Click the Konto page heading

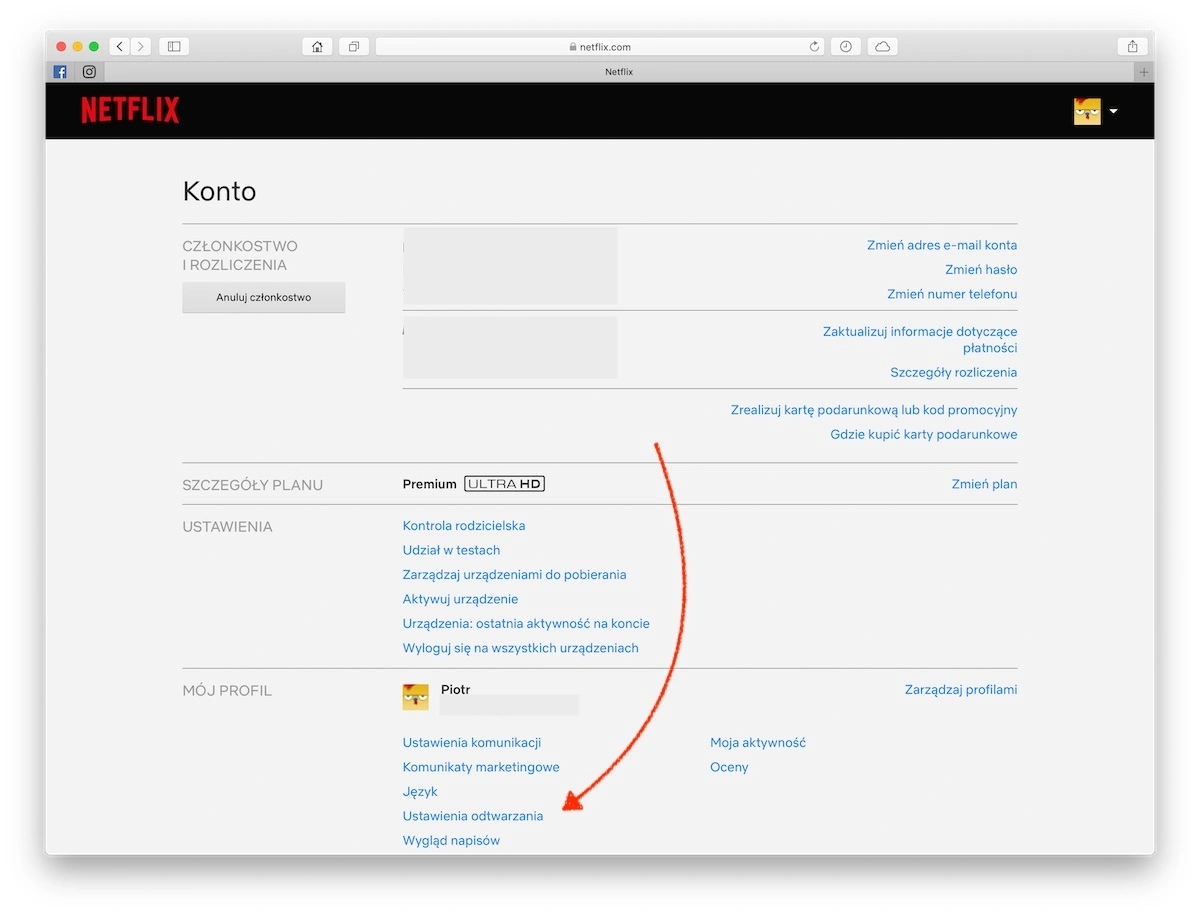tap(219, 191)
